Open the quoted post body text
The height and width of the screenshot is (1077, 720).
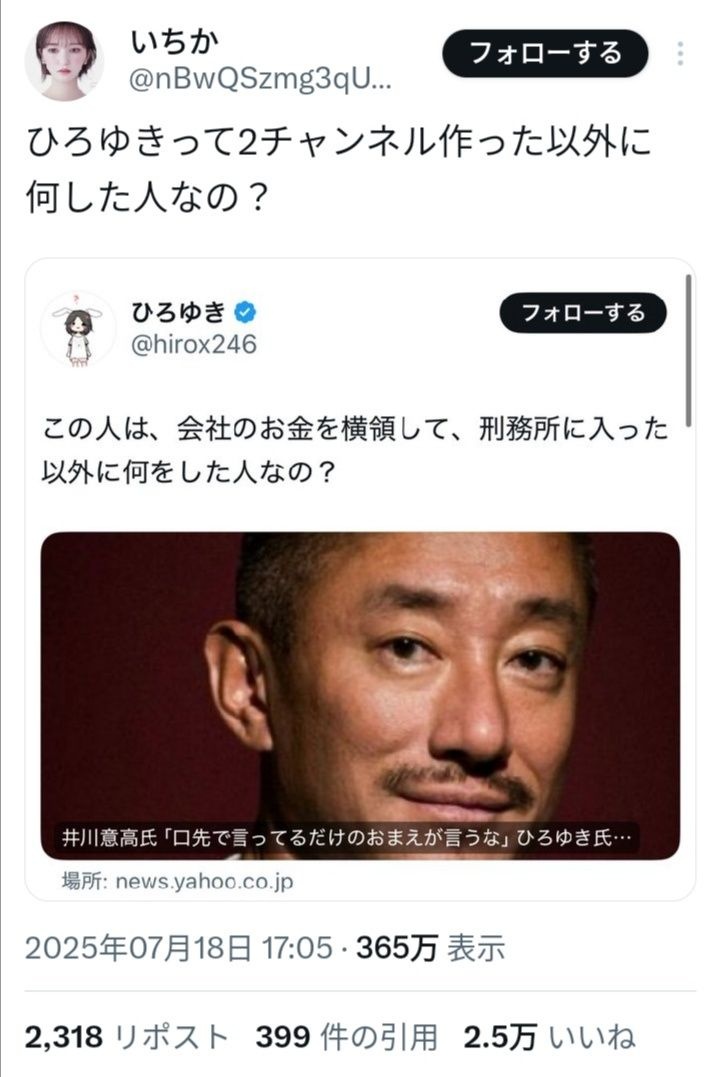click(x=355, y=451)
